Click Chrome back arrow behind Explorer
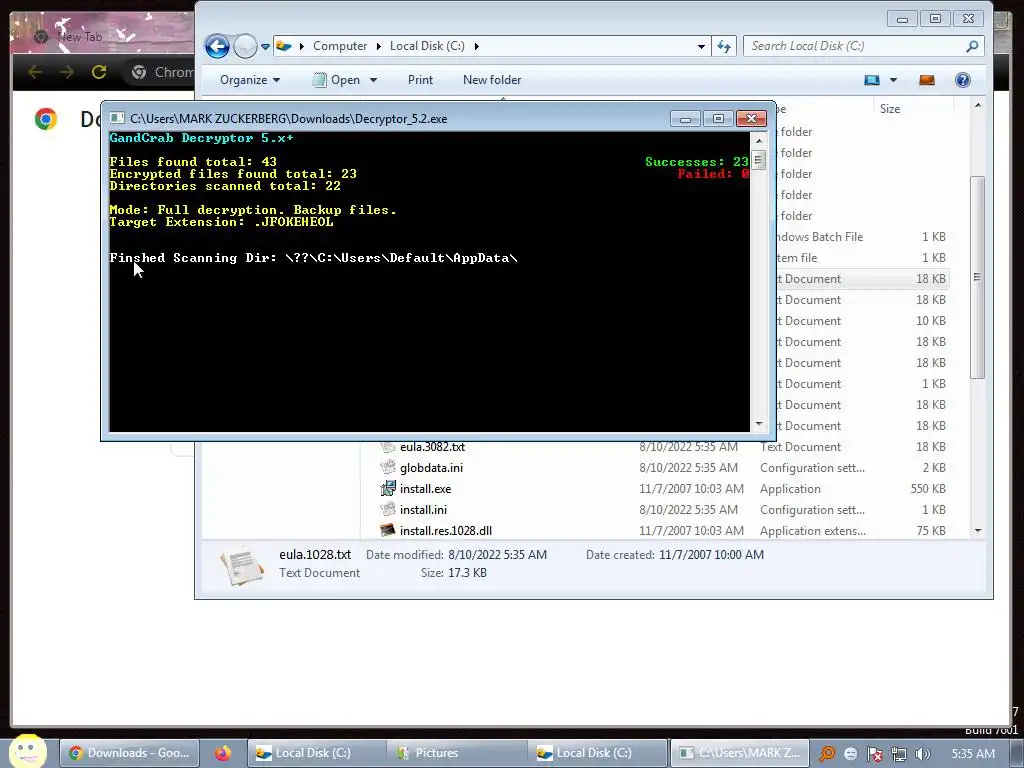The width and height of the screenshot is (1024, 768). tap(35, 72)
